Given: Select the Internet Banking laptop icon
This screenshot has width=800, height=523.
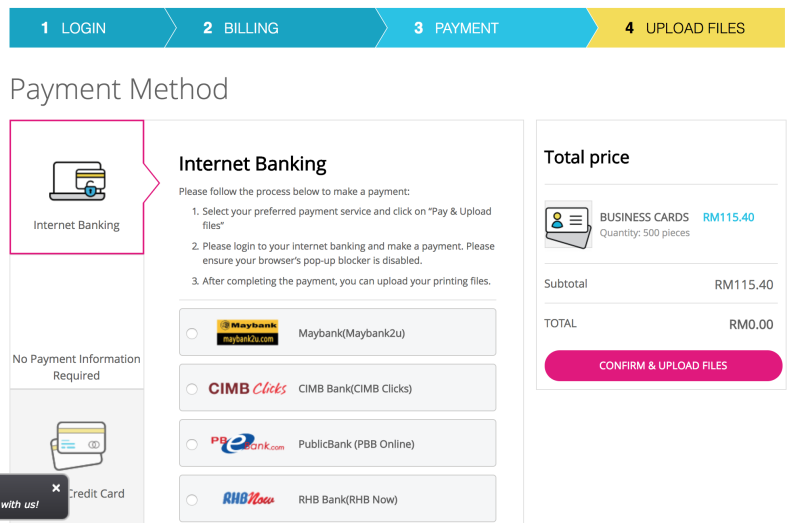Looking at the screenshot, I should pyautogui.click(x=78, y=181).
